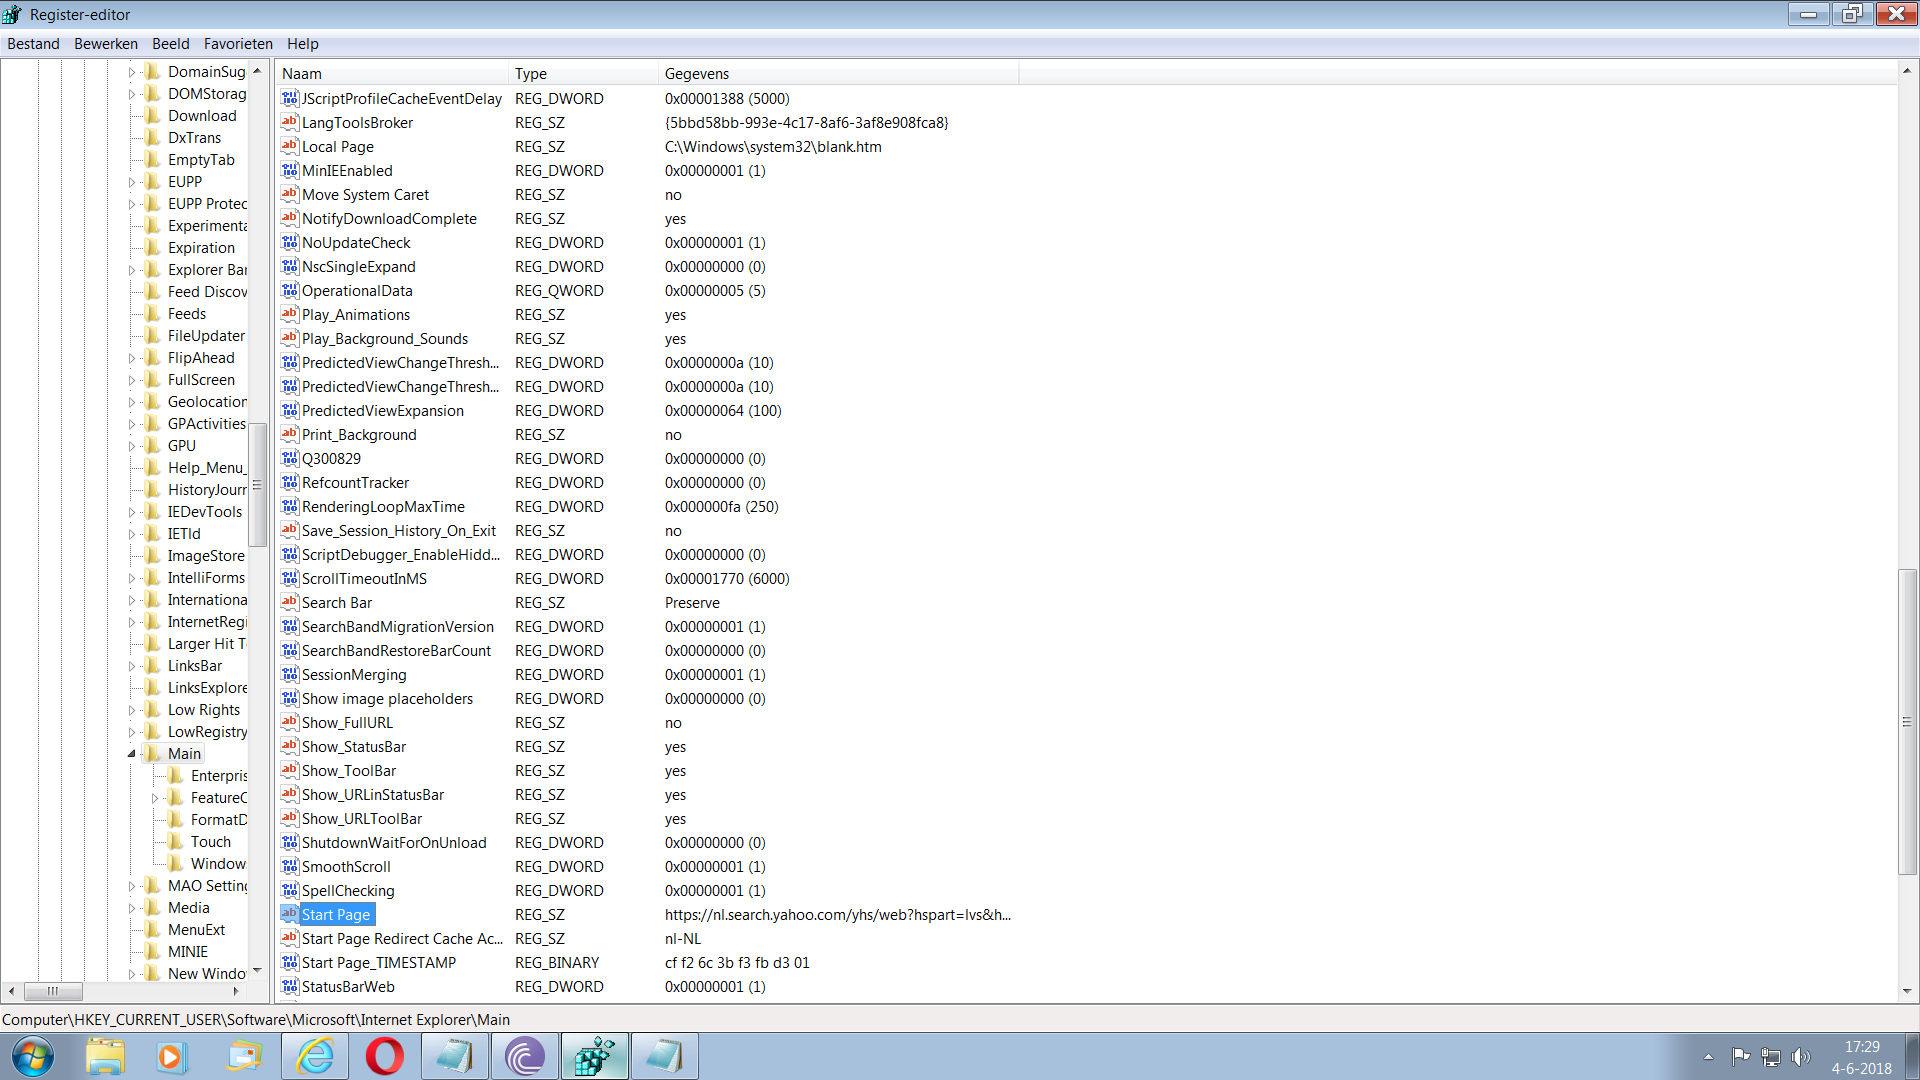Select the Start Page string value icon

(290, 914)
